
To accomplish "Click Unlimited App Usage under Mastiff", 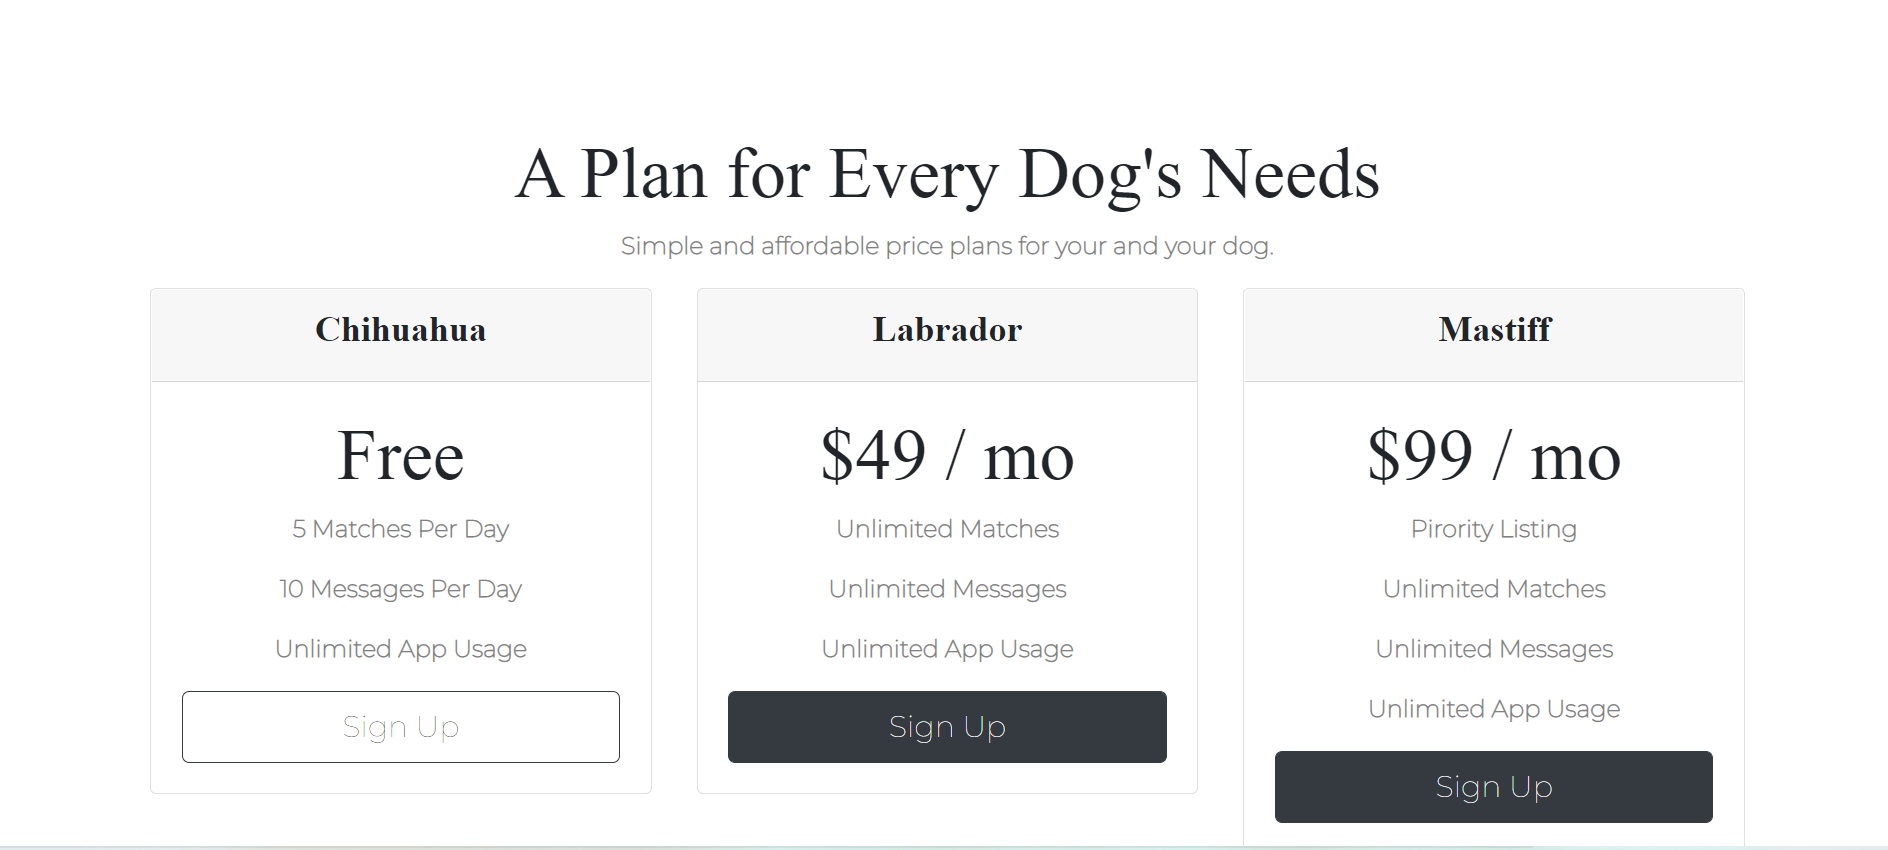I will [1493, 708].
